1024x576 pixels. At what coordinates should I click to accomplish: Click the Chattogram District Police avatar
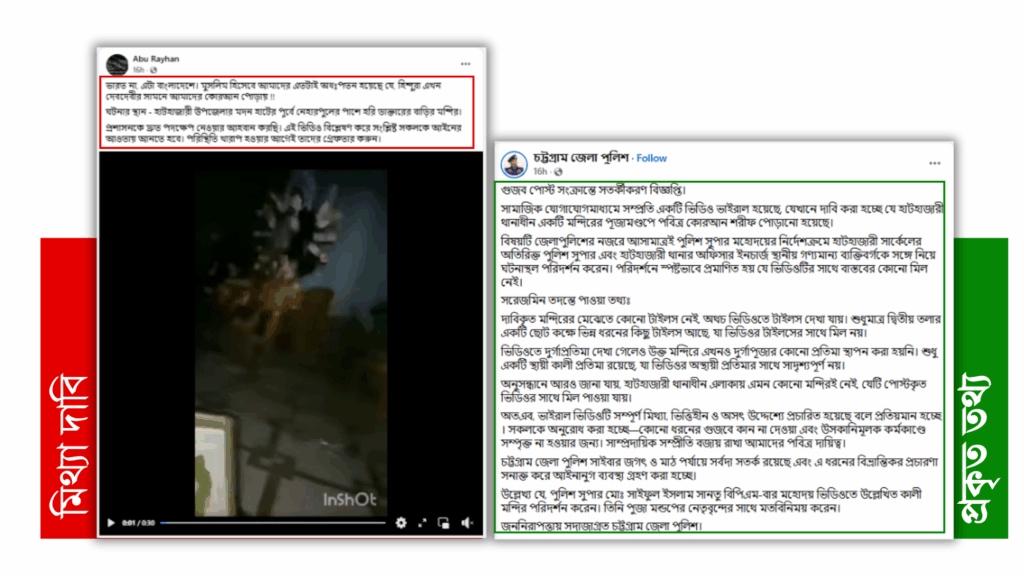[x=512, y=162]
